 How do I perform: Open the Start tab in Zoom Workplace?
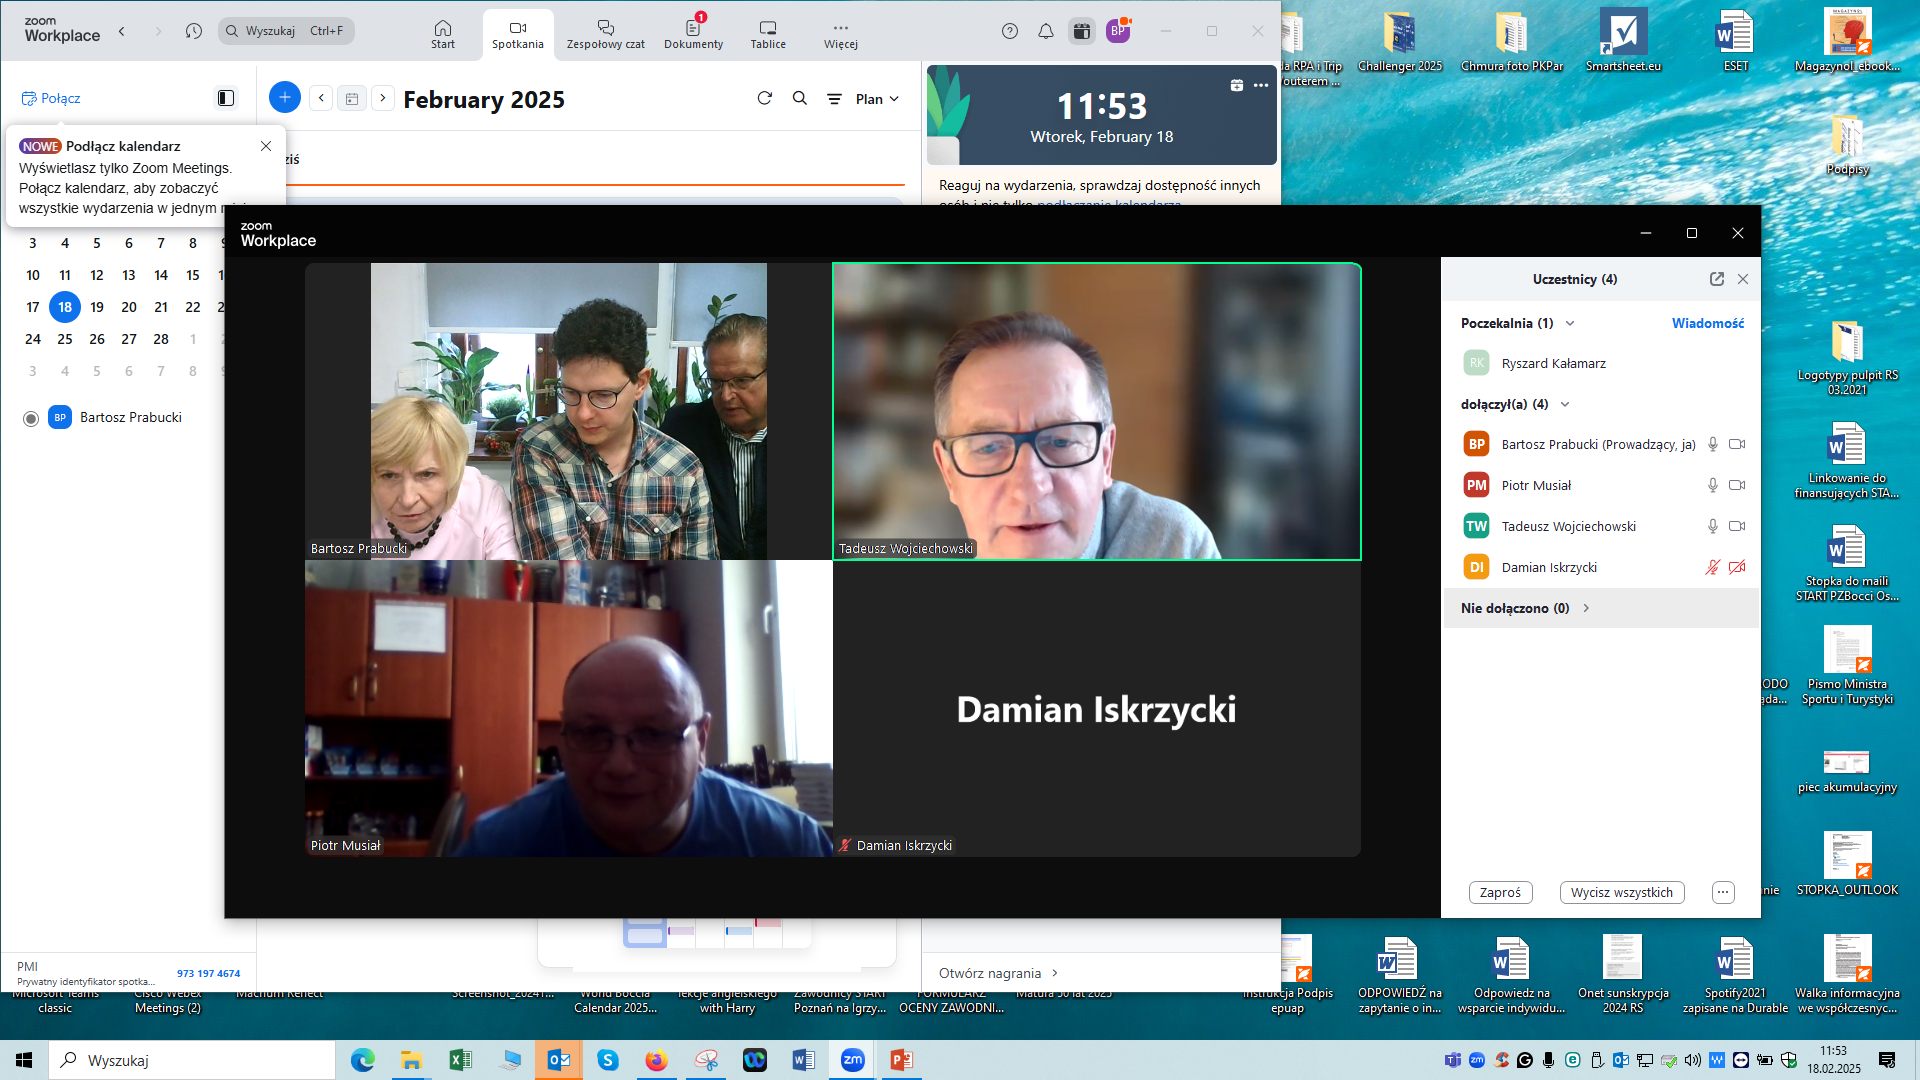click(x=442, y=34)
